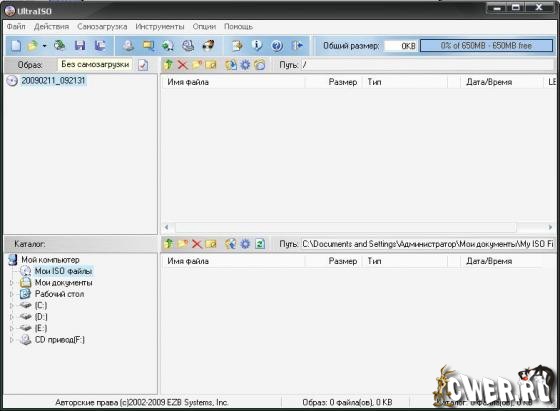560x411 pixels.
Task: Click the Без самозагрузки boot type label
Action: click(95, 65)
